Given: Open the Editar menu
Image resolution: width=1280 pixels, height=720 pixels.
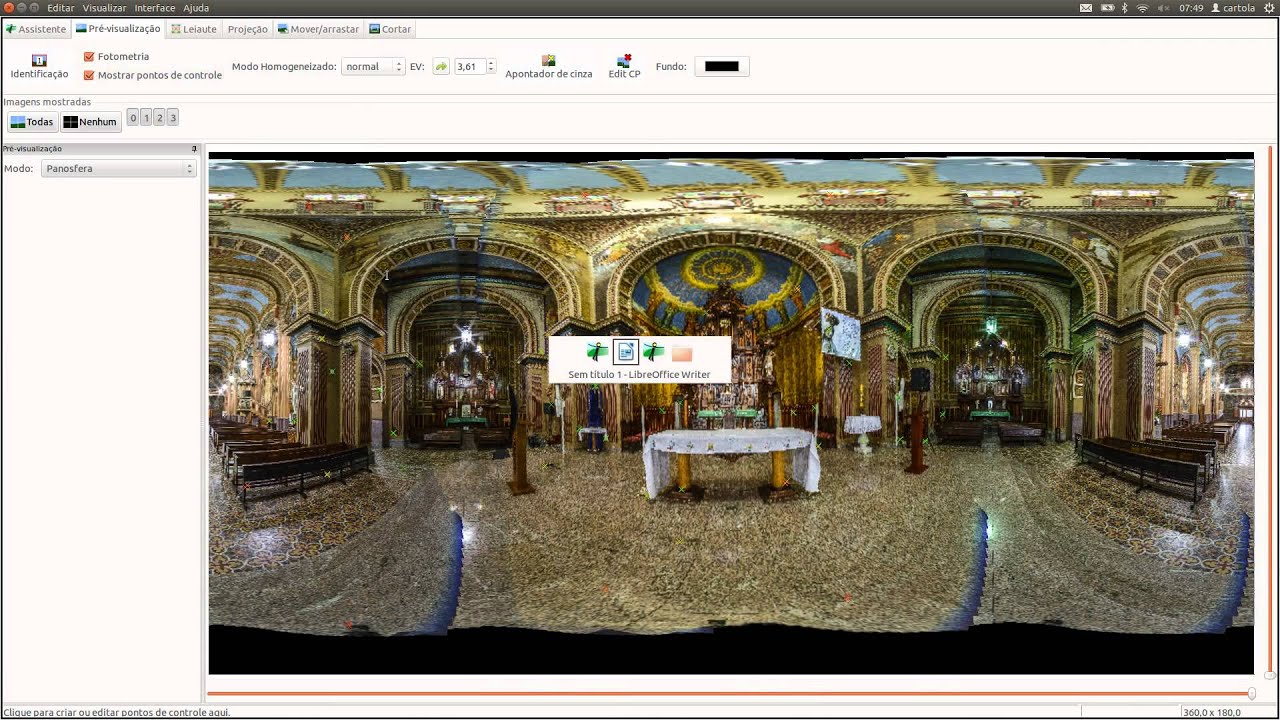Looking at the screenshot, I should (x=60, y=8).
